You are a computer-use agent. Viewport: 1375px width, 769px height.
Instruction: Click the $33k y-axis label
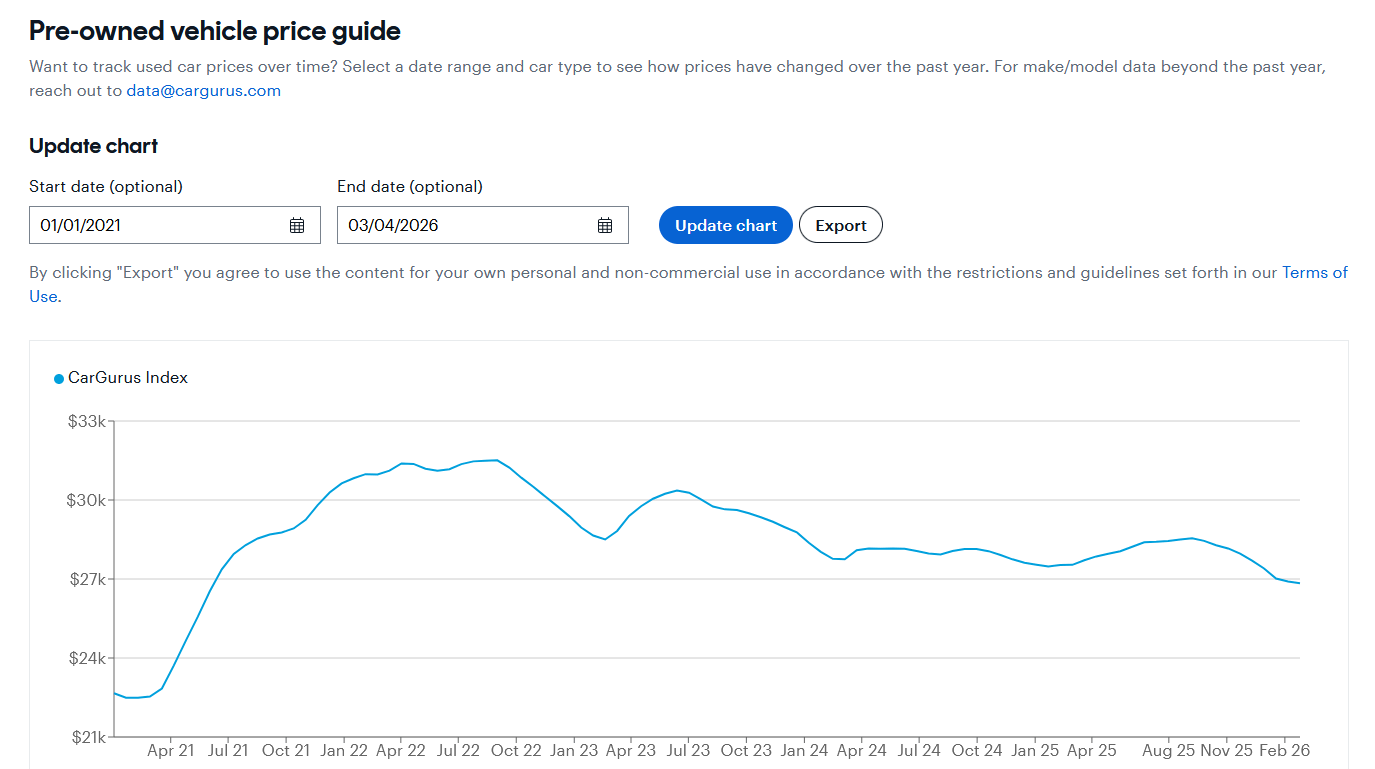click(86, 421)
